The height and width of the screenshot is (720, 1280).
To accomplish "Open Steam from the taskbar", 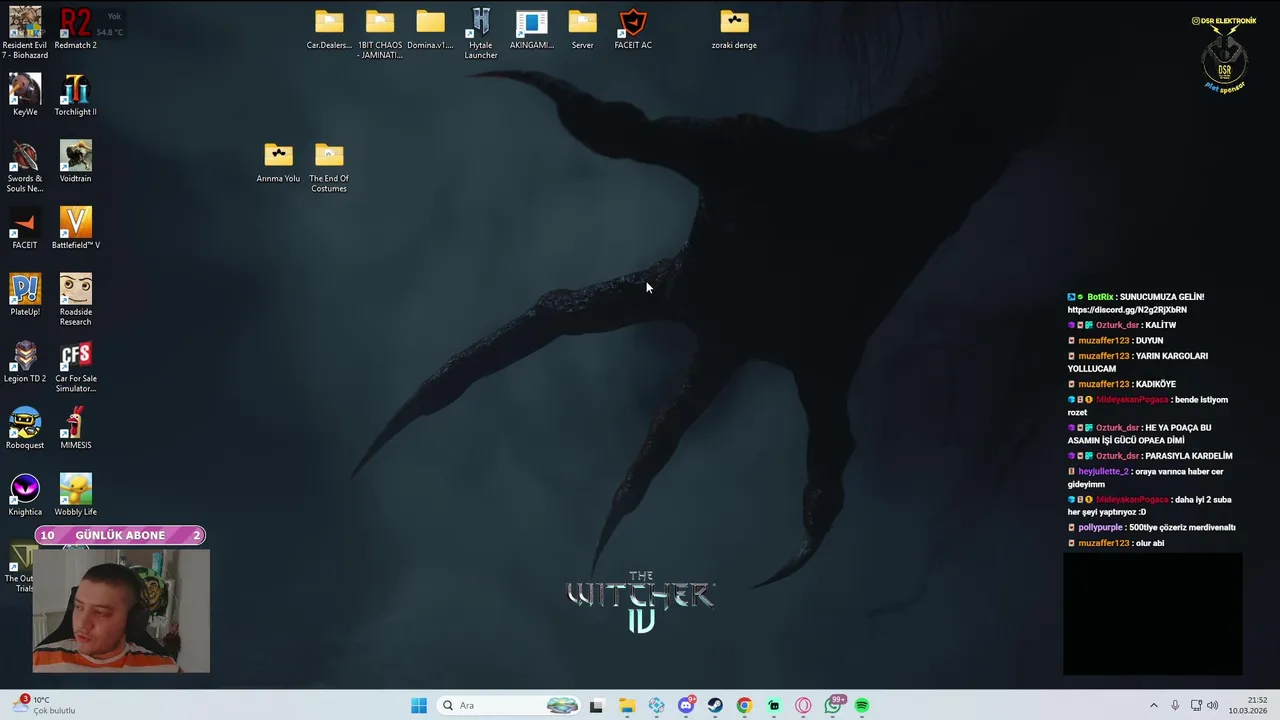I will 715,705.
